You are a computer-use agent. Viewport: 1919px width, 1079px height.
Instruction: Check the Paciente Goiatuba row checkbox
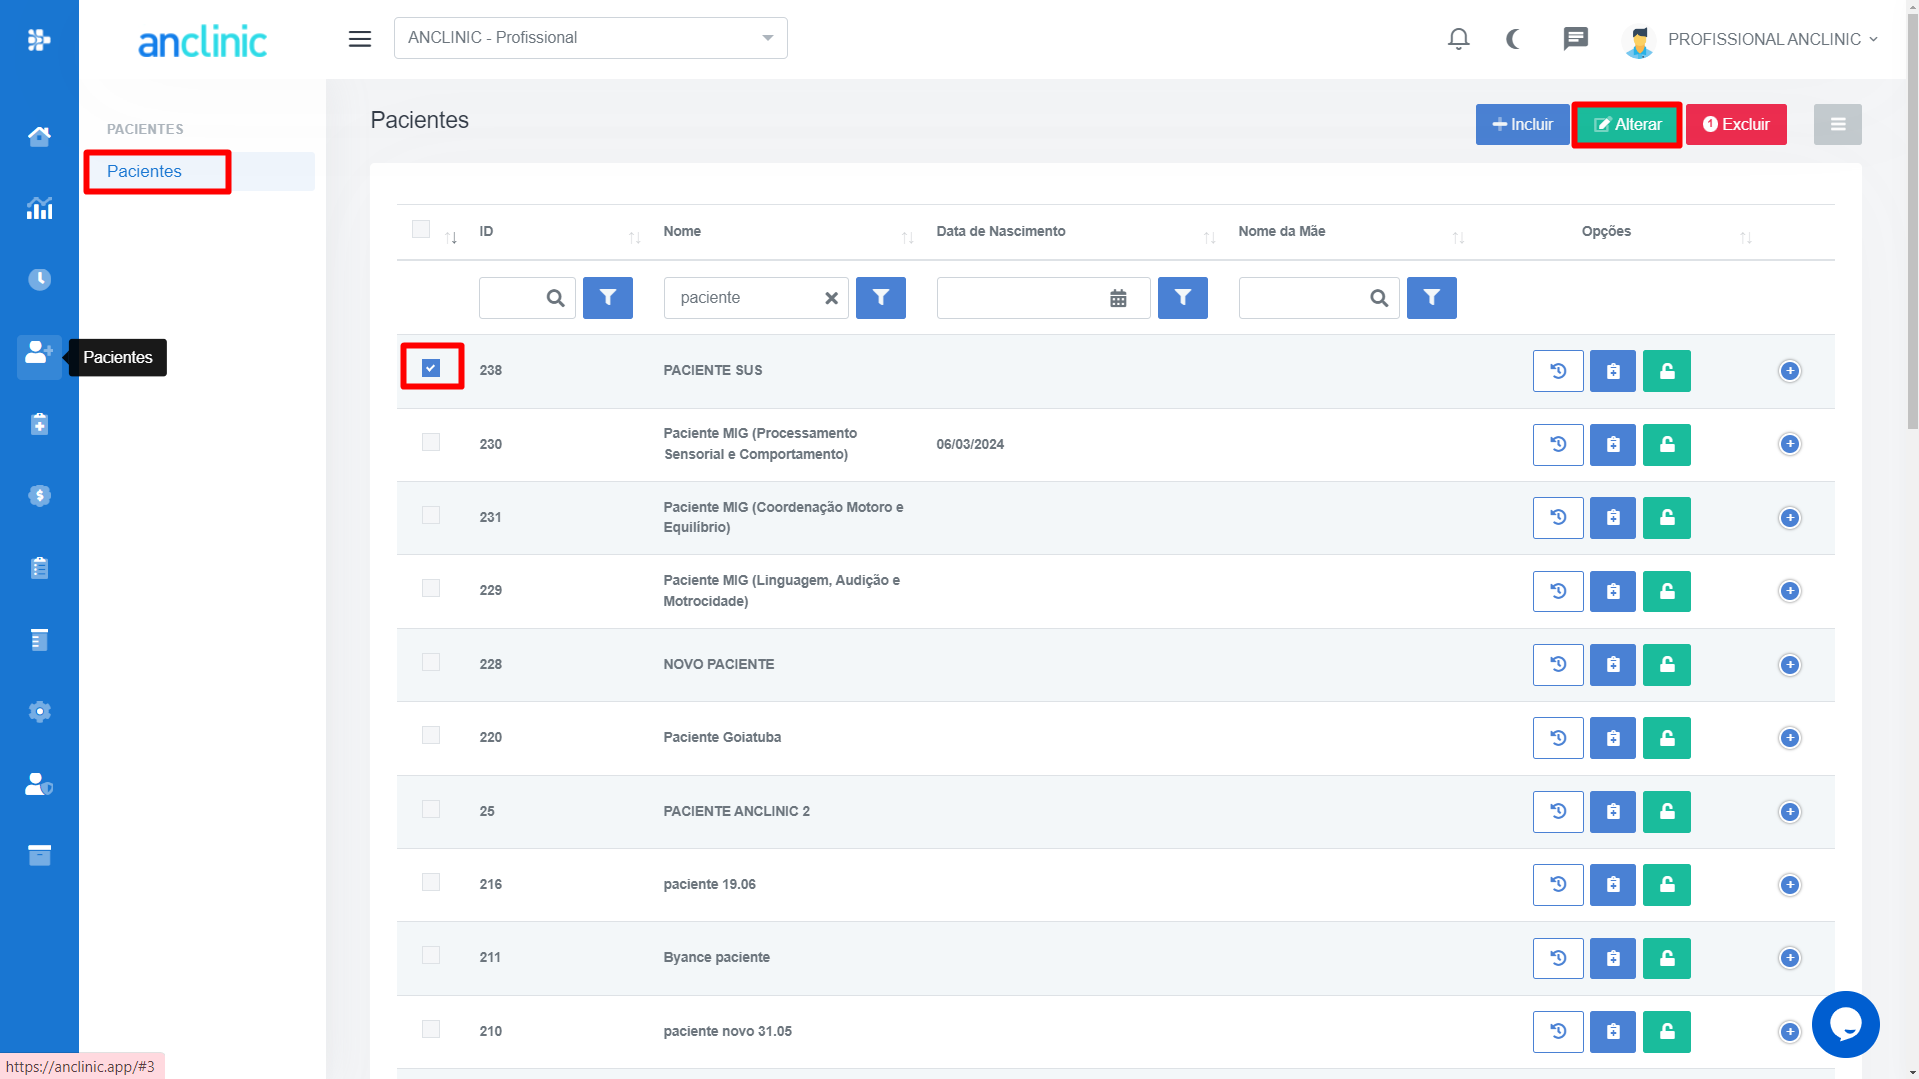click(431, 735)
